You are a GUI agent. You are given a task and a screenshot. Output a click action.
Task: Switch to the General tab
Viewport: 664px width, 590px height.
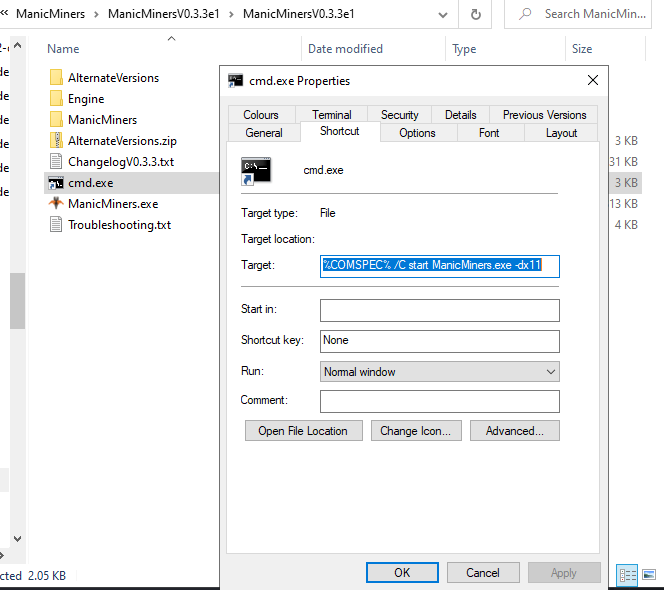click(264, 133)
